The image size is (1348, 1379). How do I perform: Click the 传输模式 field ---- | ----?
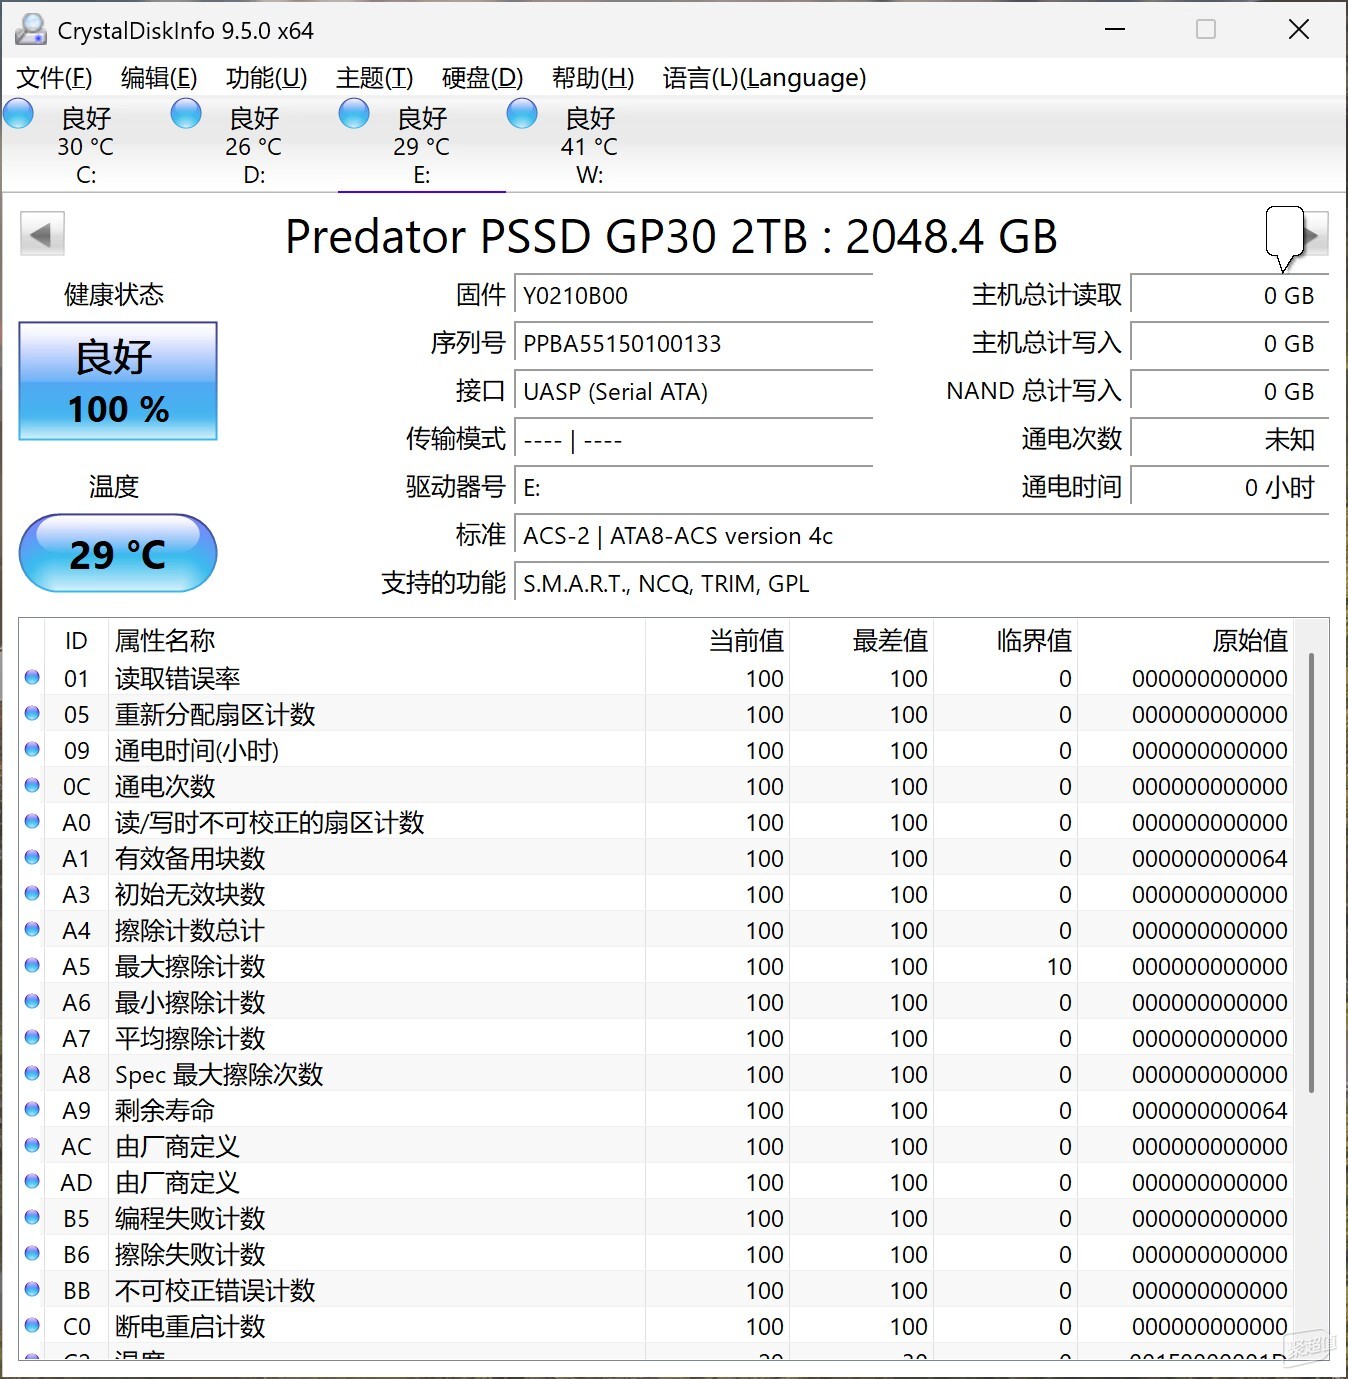tap(694, 440)
